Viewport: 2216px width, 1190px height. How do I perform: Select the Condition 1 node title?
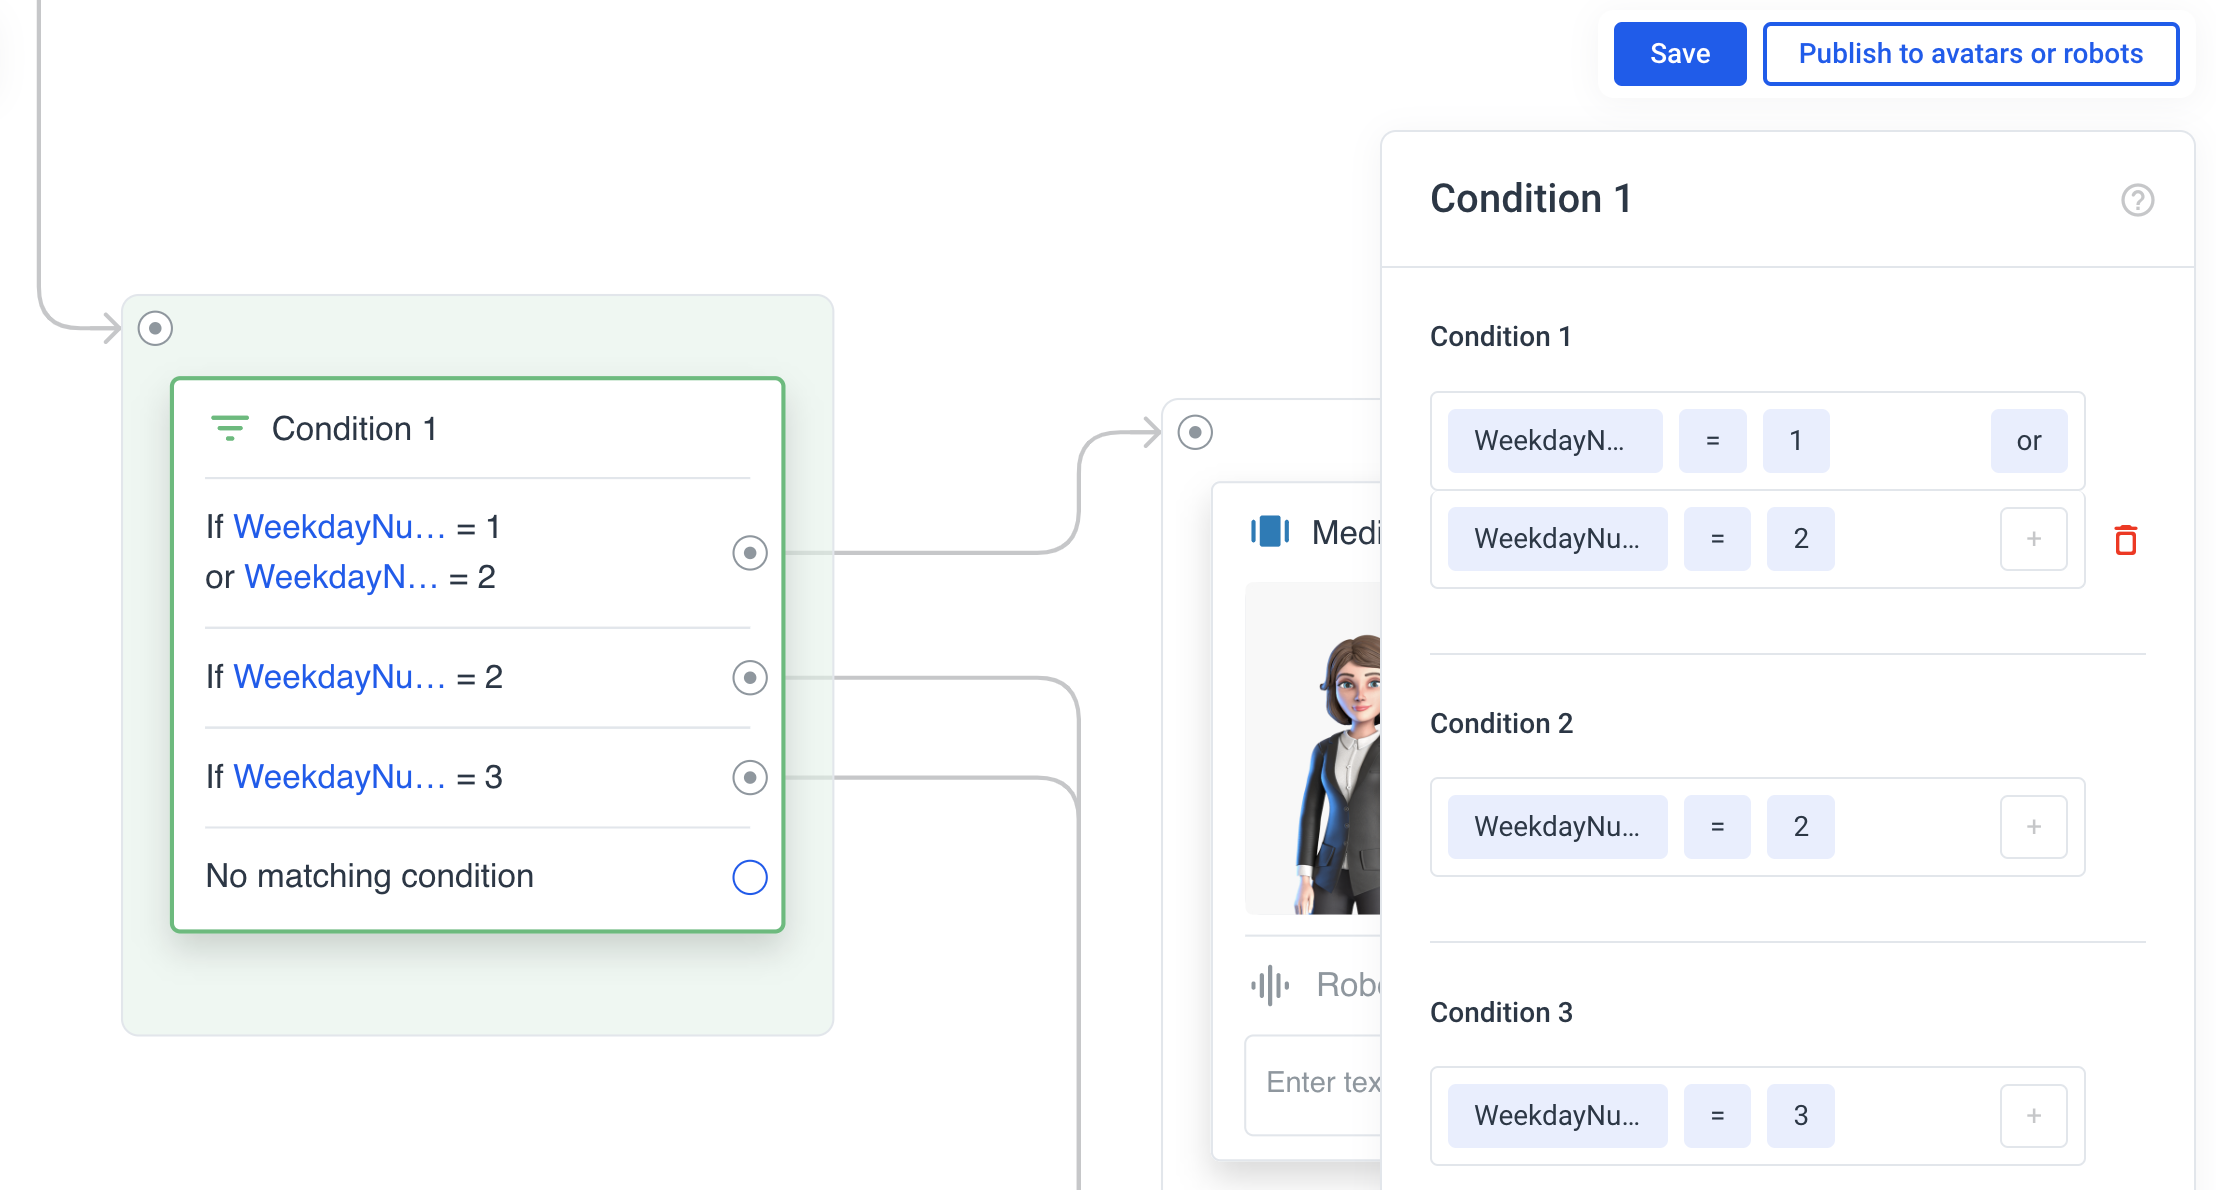tap(354, 429)
